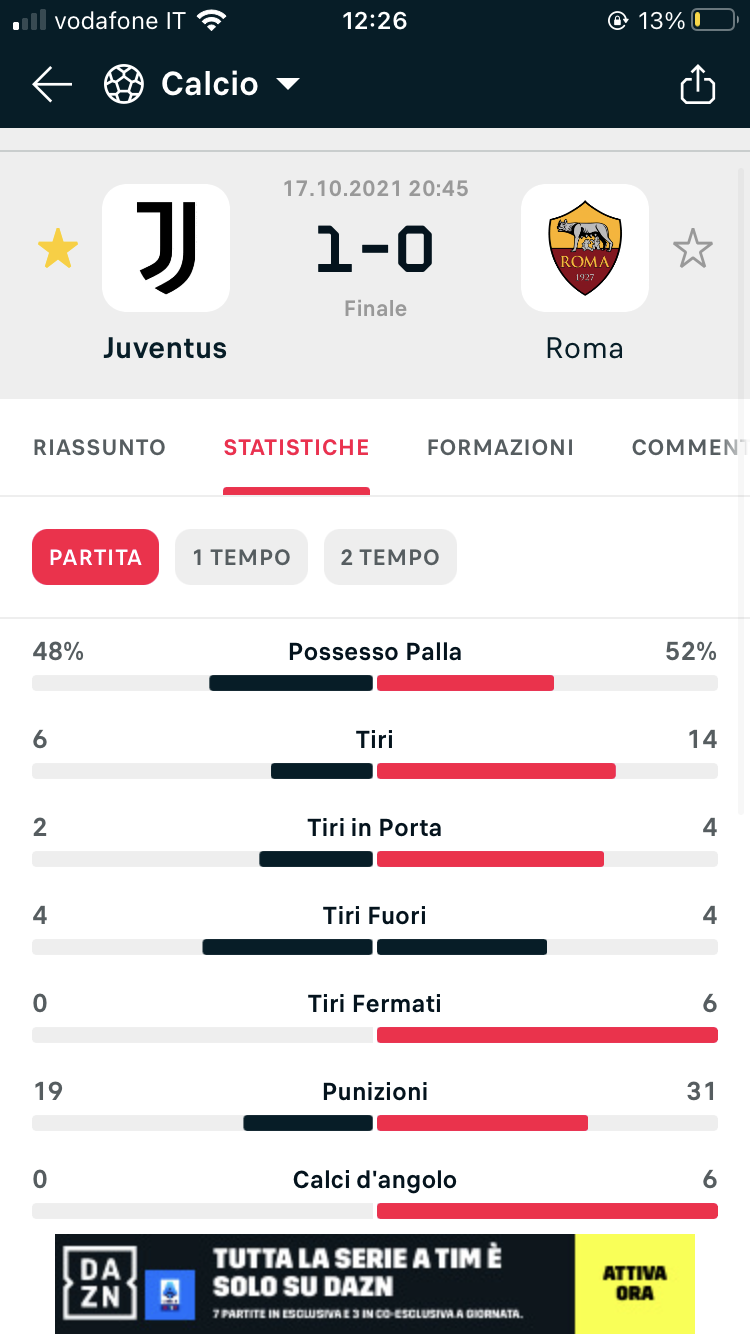
Task: Open the Calcio sport selector label
Action: [210, 85]
